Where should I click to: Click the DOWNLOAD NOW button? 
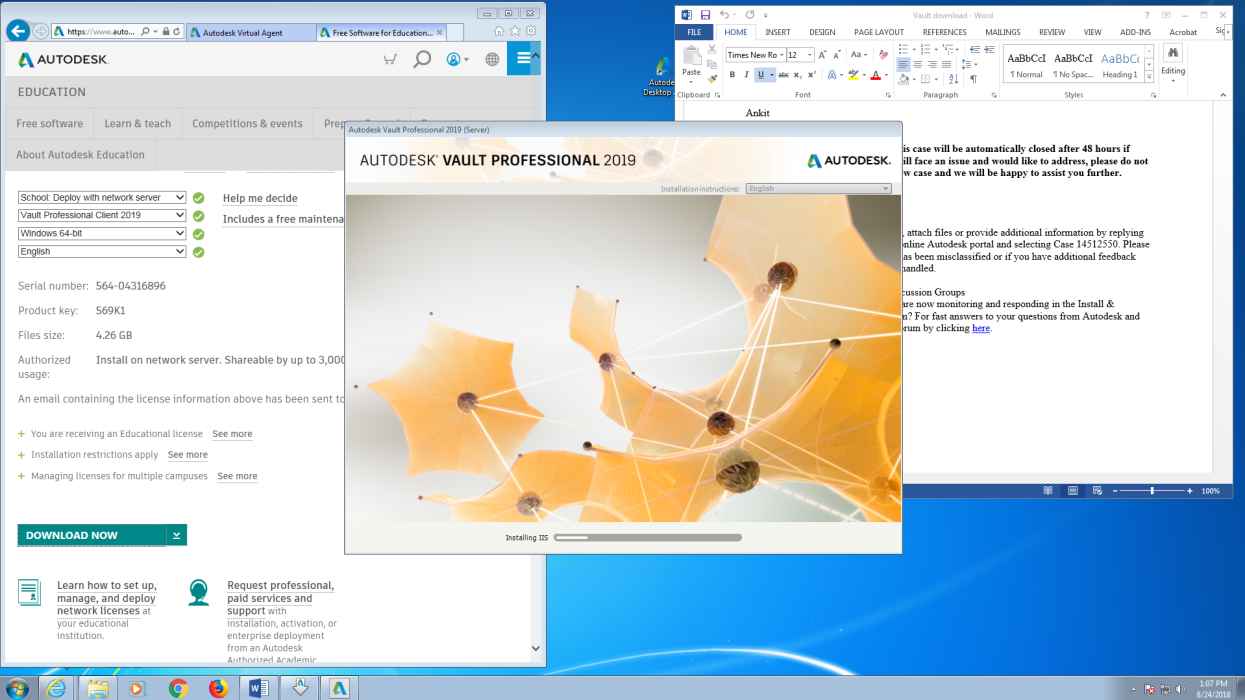[x=91, y=536]
